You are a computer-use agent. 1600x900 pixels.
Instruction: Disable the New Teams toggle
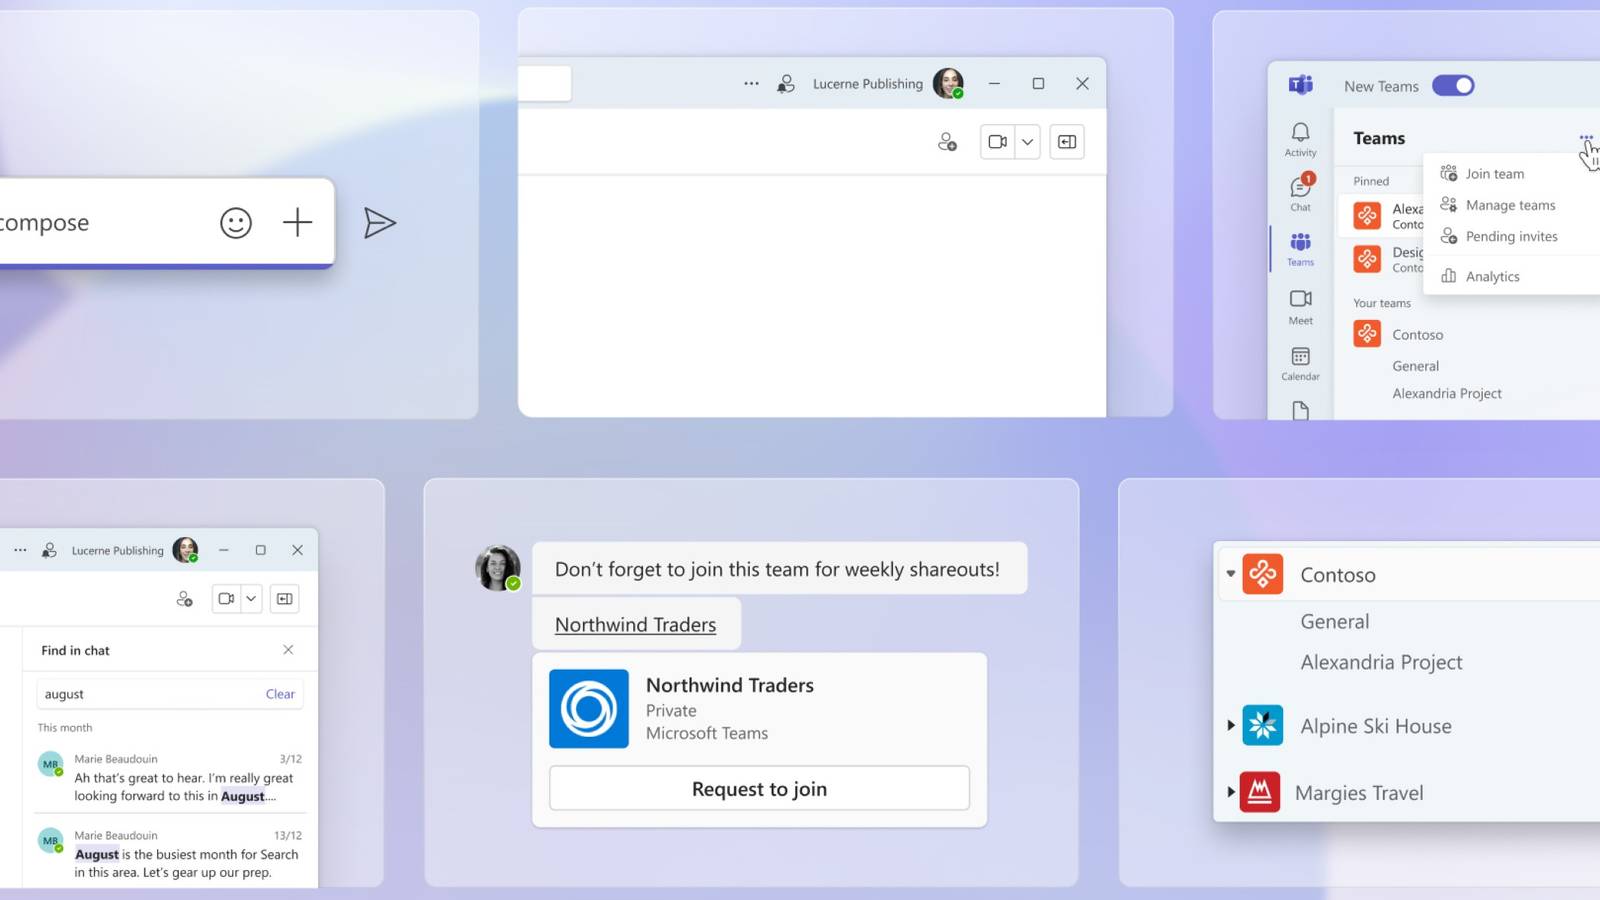tap(1454, 85)
